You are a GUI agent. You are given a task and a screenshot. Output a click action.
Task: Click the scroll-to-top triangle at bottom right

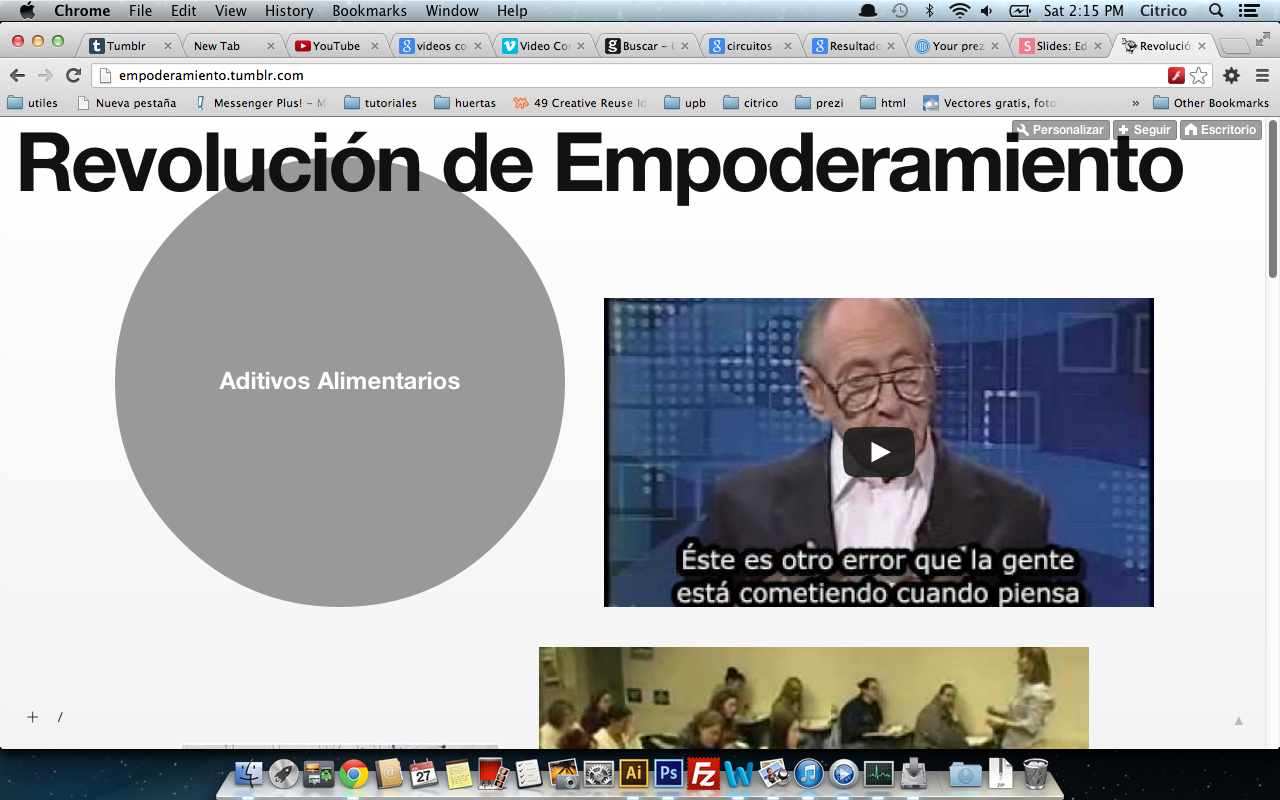(x=1239, y=720)
